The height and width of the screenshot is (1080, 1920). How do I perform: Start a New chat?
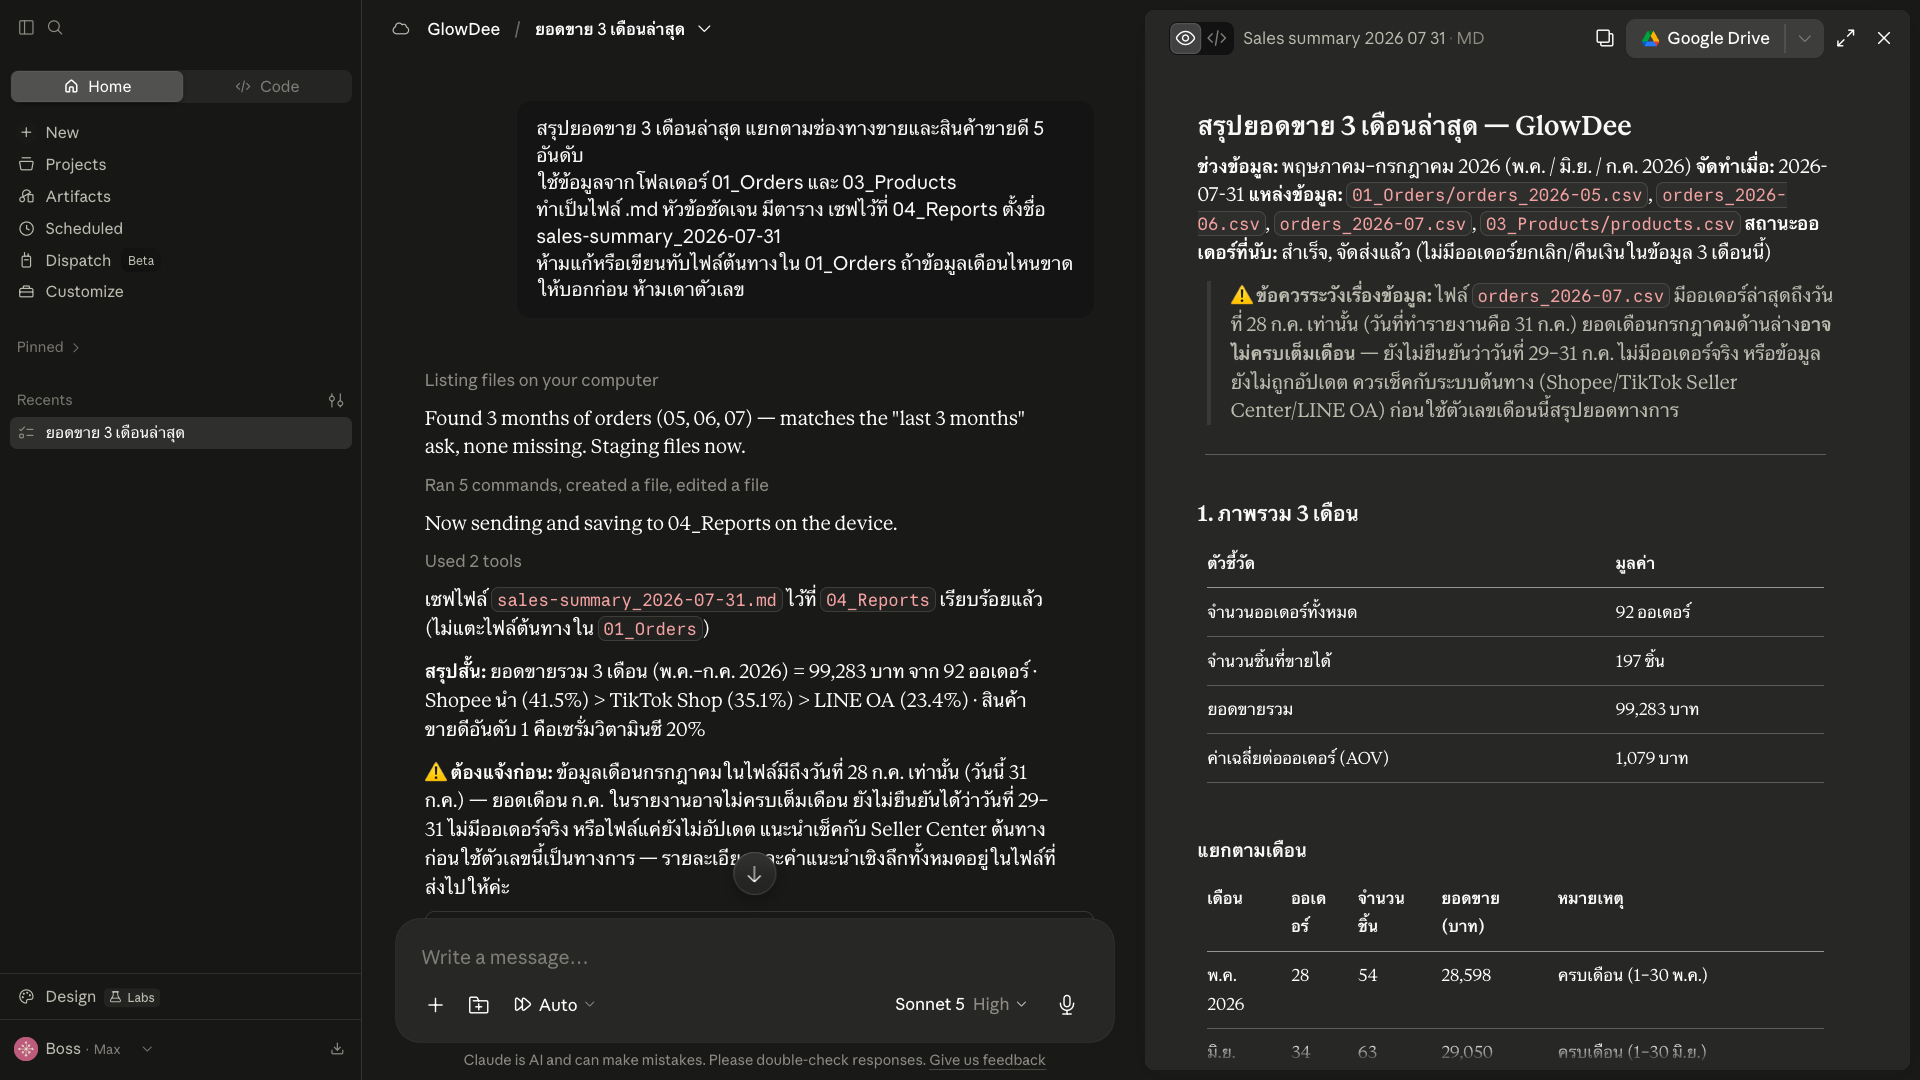coord(62,132)
